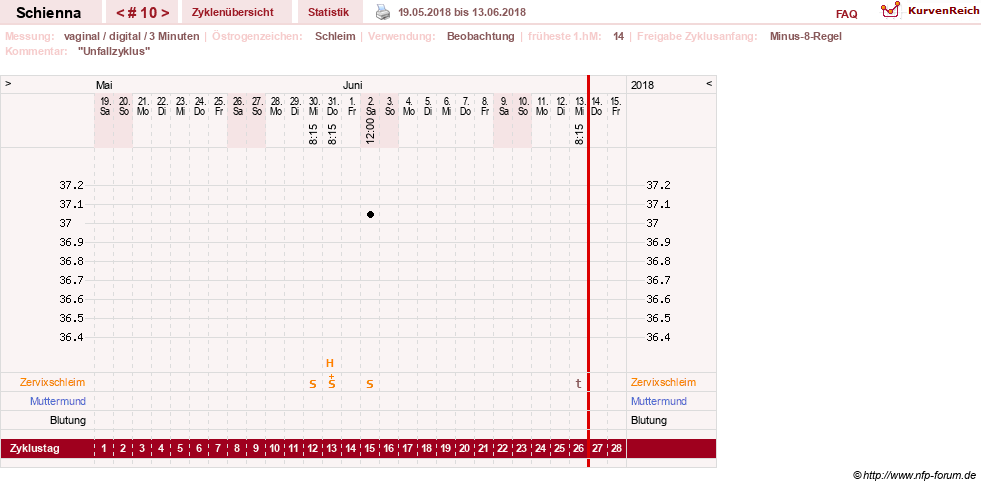Click the früheste 1.hM value 14

[618, 36]
